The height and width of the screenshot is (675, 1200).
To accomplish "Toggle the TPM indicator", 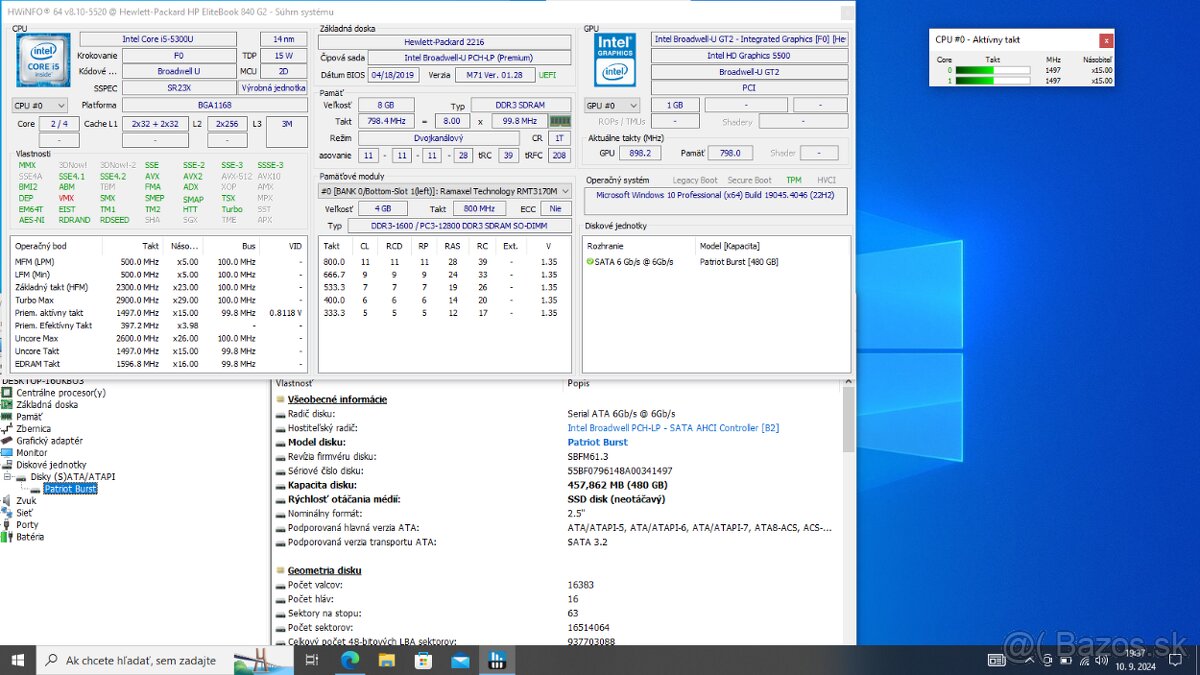I will (x=795, y=179).
